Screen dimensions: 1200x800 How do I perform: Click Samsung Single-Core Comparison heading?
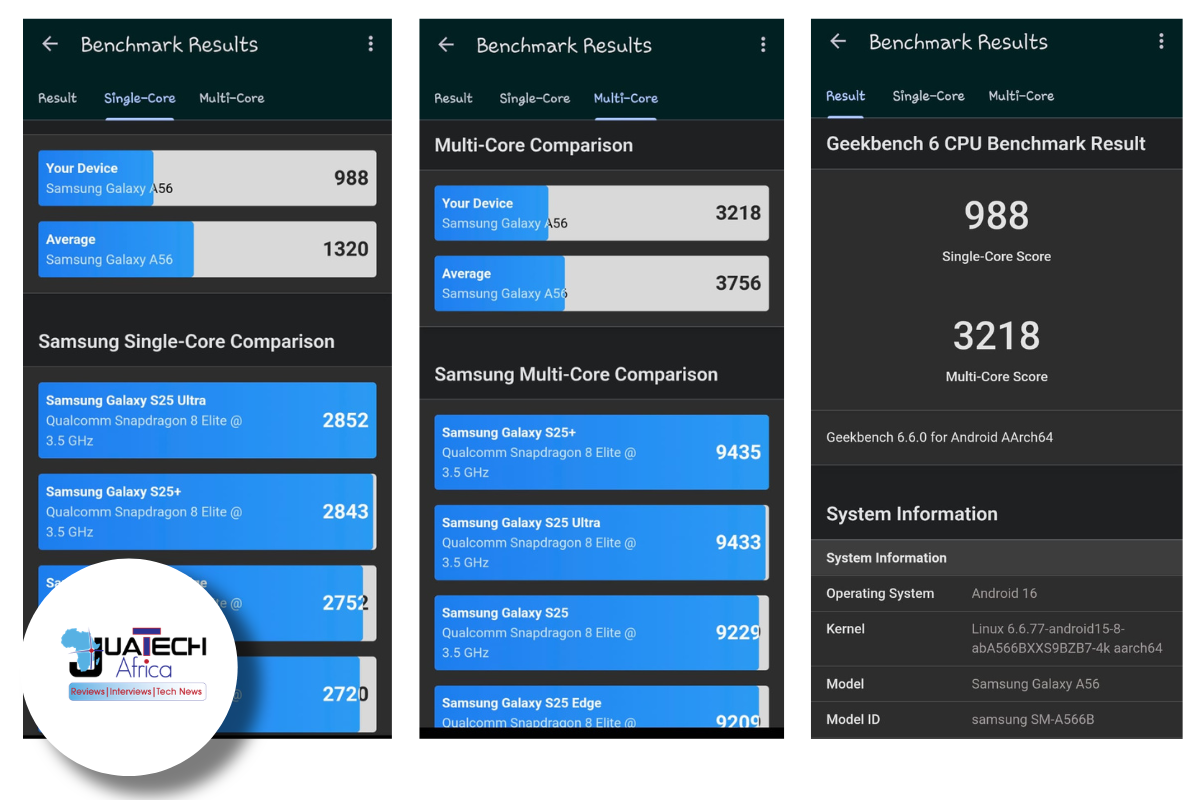[x=186, y=341]
